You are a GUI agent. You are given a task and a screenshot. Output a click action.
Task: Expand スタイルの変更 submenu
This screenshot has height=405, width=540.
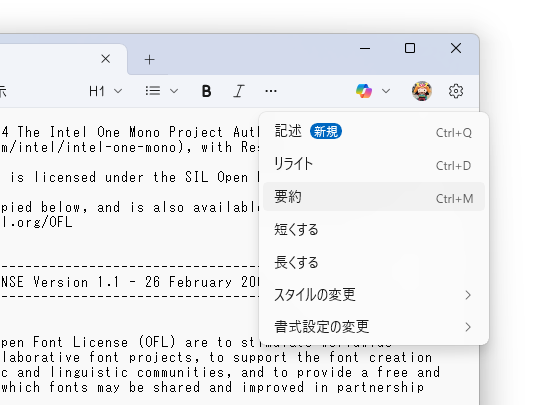[x=374, y=295]
